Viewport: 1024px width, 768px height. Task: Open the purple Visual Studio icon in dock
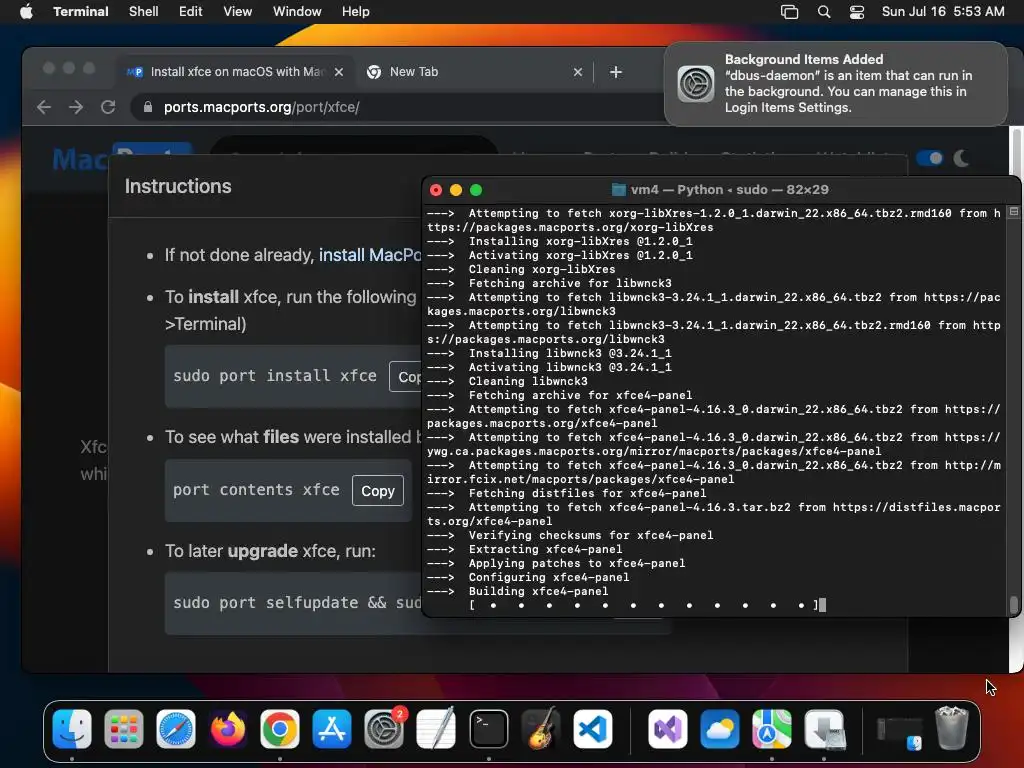[x=667, y=729]
